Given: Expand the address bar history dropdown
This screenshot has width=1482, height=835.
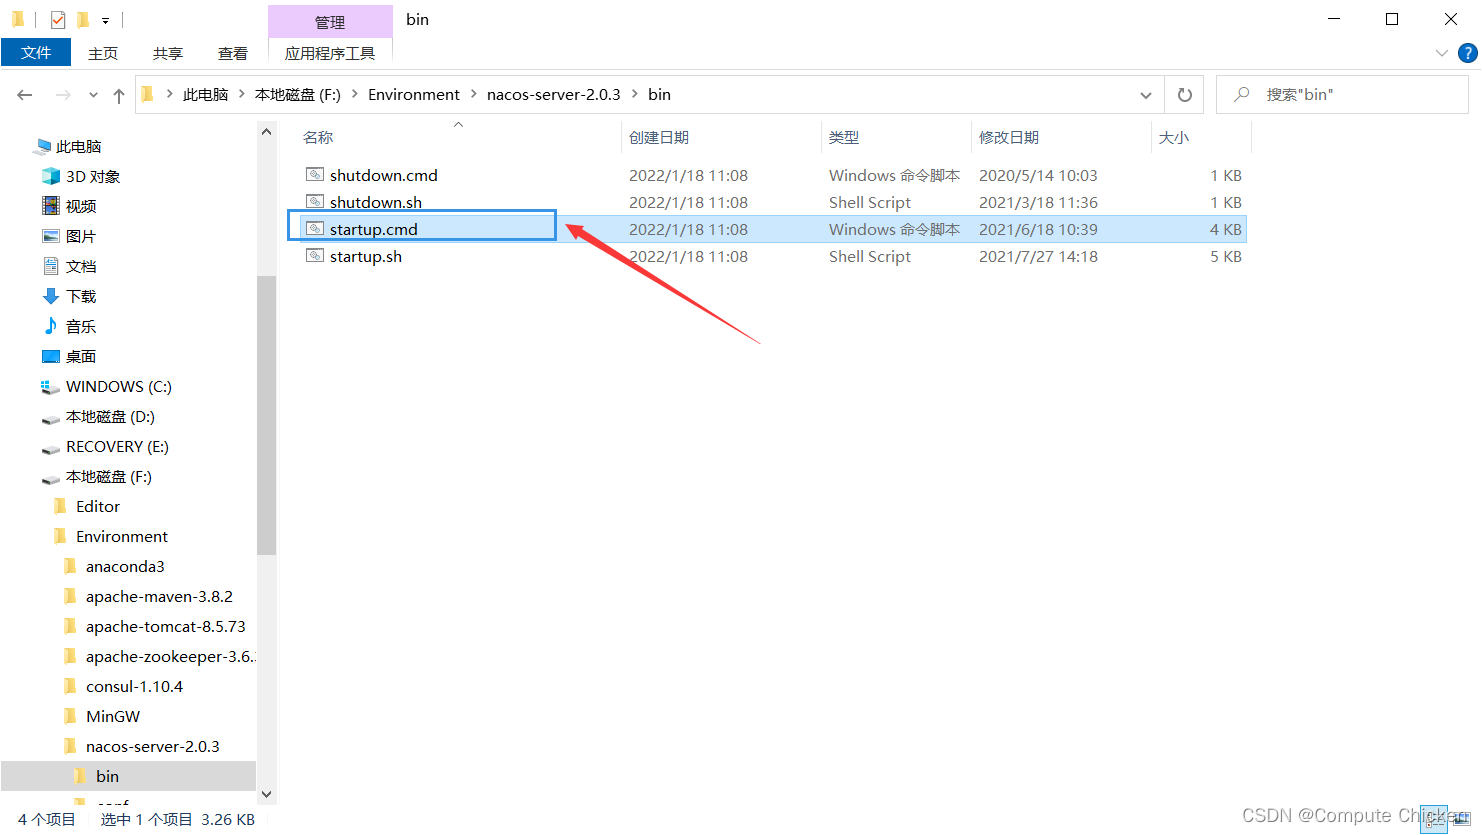Looking at the screenshot, I should (1146, 95).
